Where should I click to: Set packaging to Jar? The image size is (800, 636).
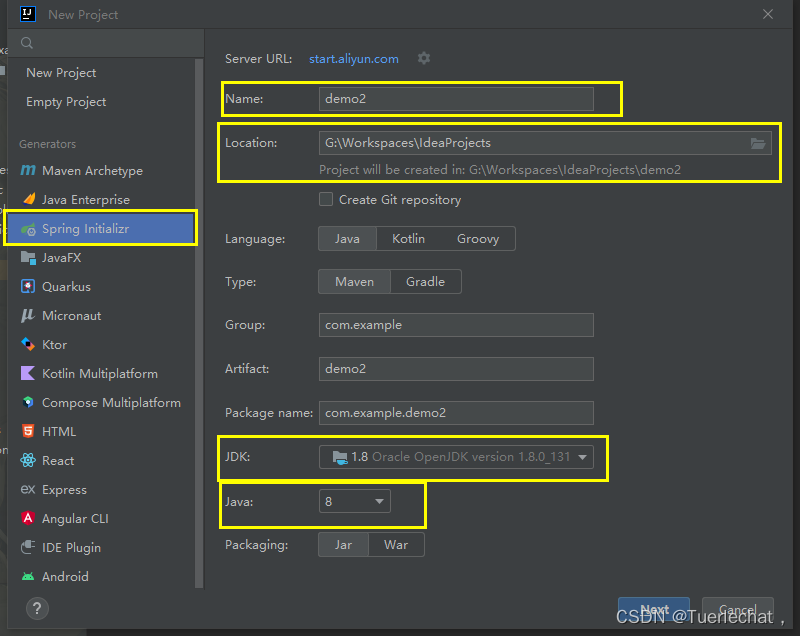pos(343,545)
